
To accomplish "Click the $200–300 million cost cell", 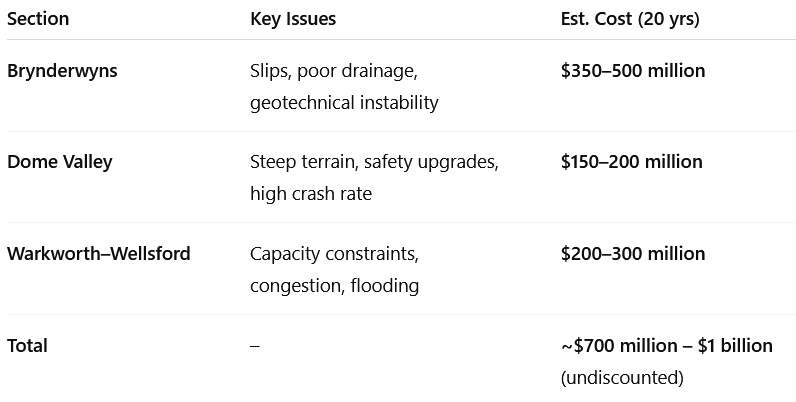I will [x=633, y=253].
